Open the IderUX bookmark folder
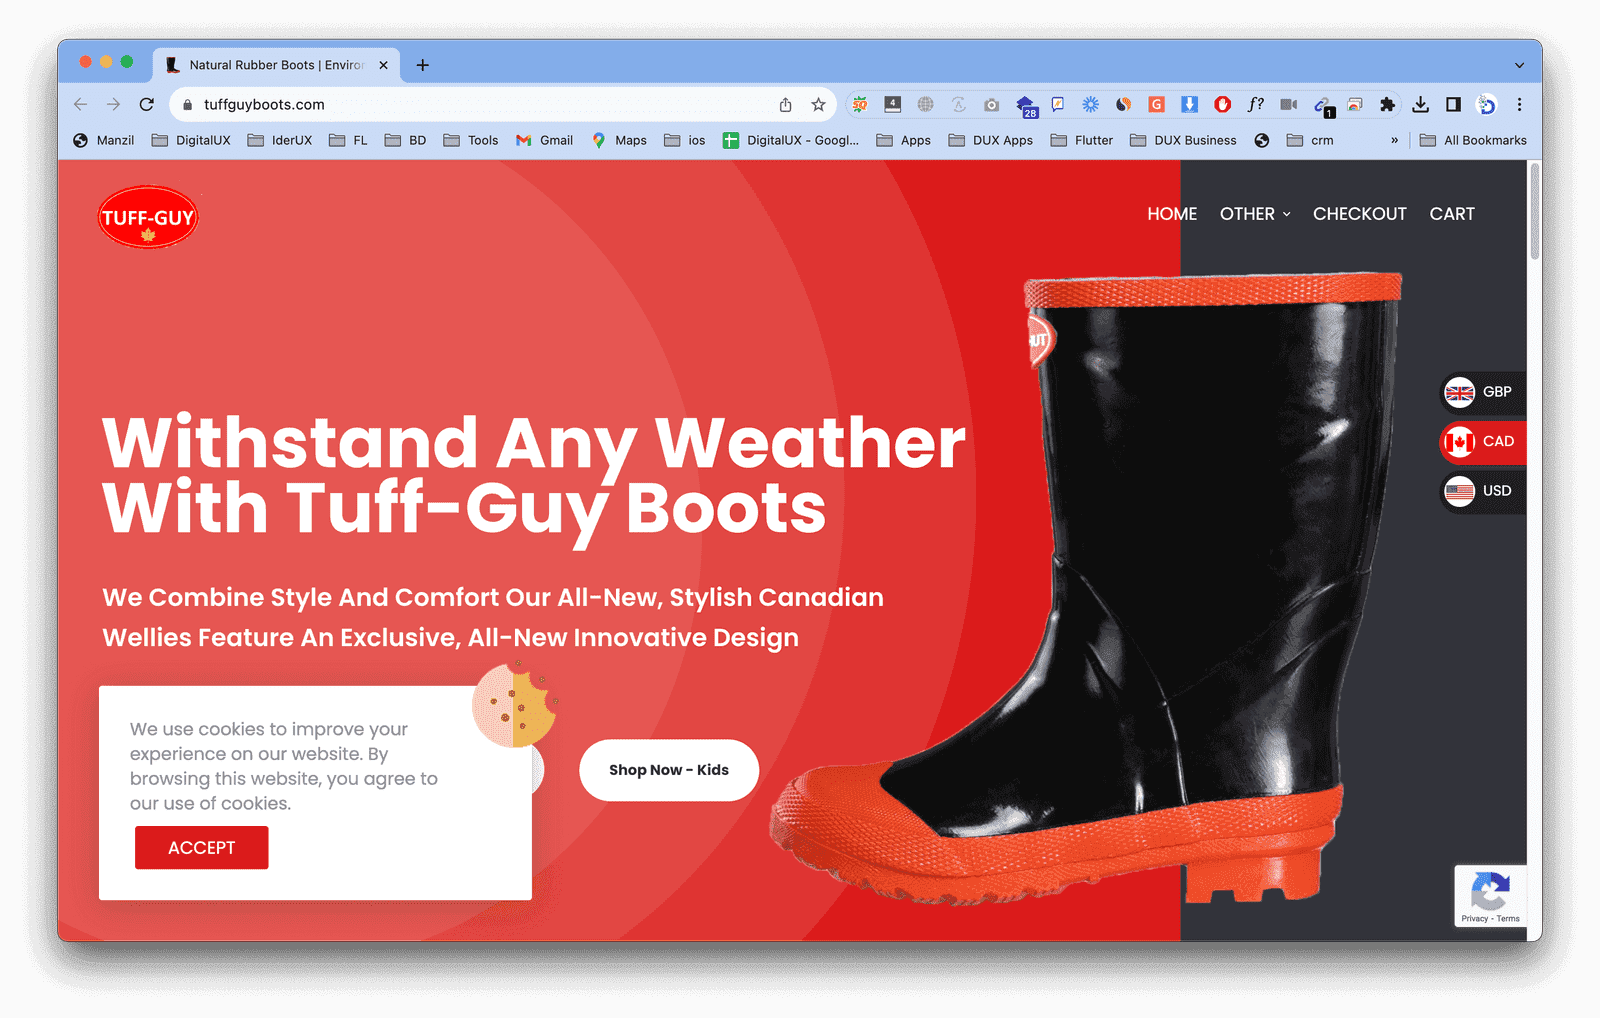1600x1018 pixels. click(x=280, y=140)
